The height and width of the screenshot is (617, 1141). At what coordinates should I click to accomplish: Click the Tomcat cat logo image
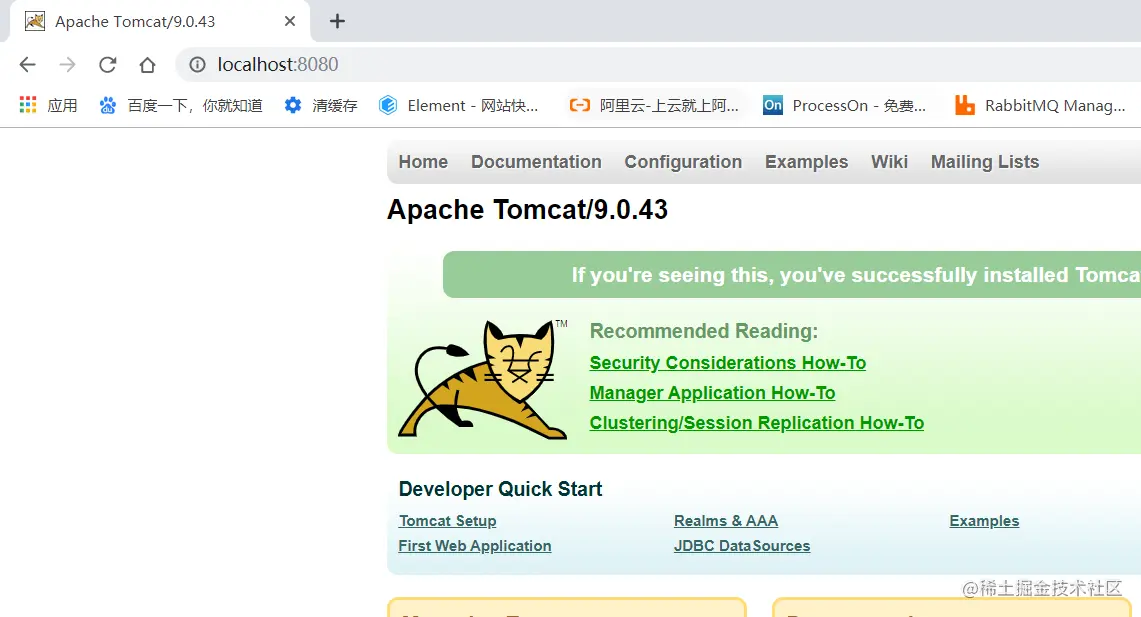coord(482,379)
